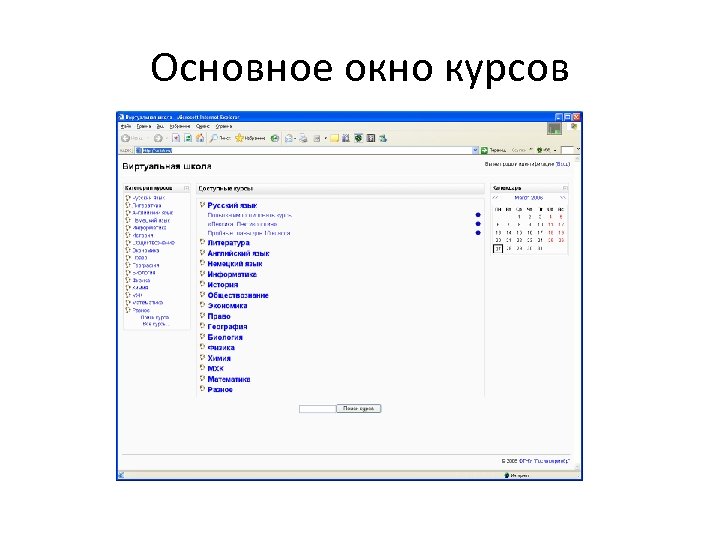This screenshot has height=540, width=720.
Task: Open the Справка menu
Action: (224, 126)
